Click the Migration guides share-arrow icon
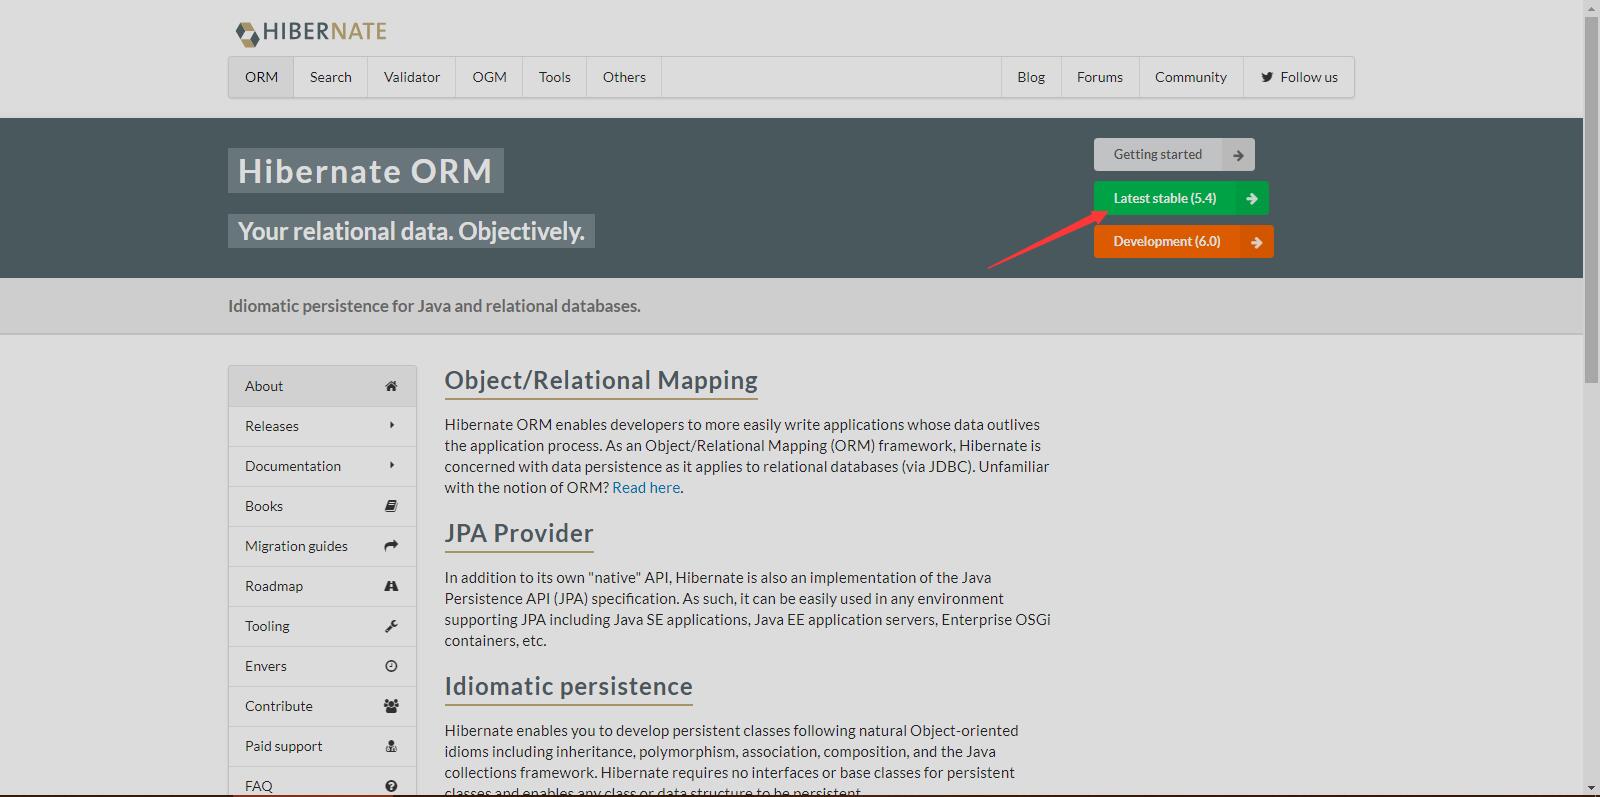1600x797 pixels. pos(391,546)
